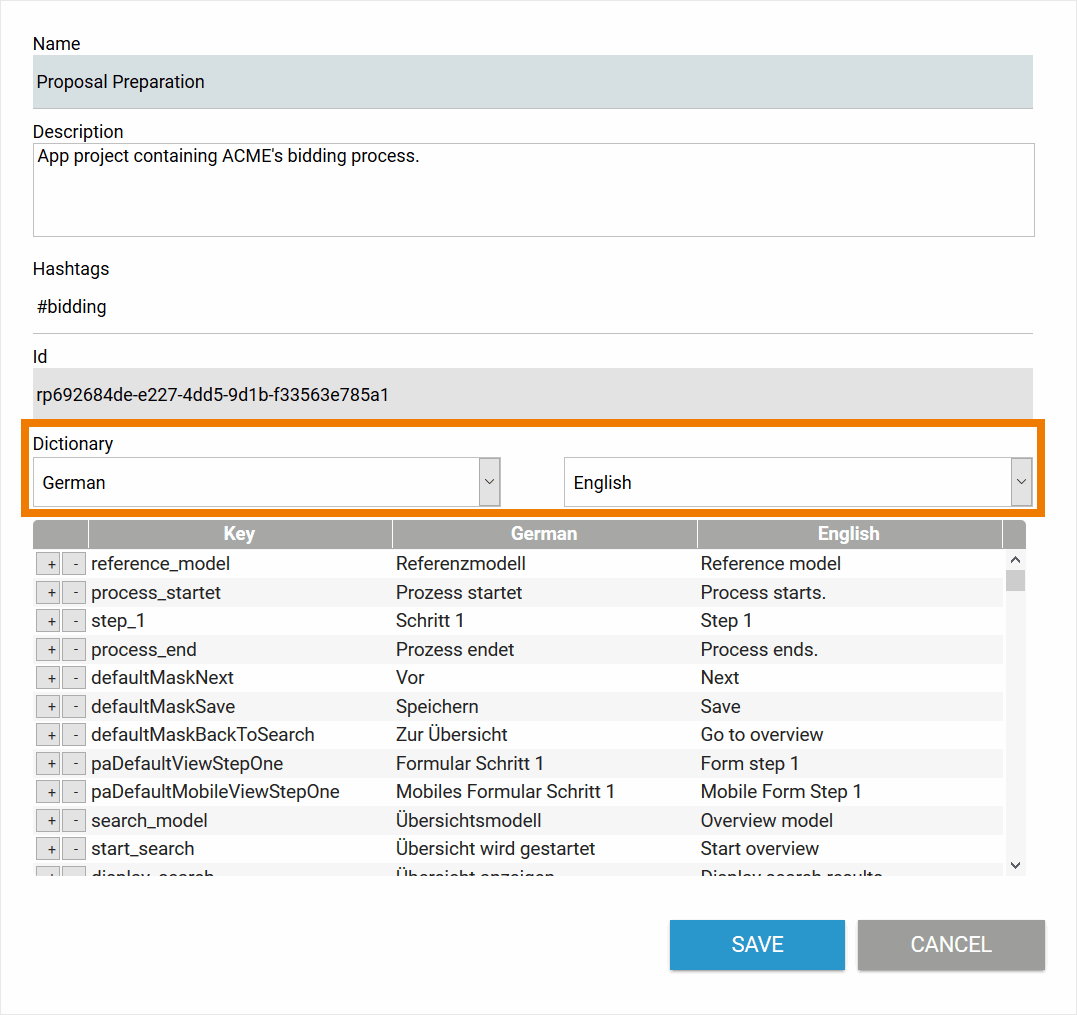Click the Hashtags field containing #bidding
Image resolution: width=1077 pixels, height=1015 pixels.
[x=533, y=307]
